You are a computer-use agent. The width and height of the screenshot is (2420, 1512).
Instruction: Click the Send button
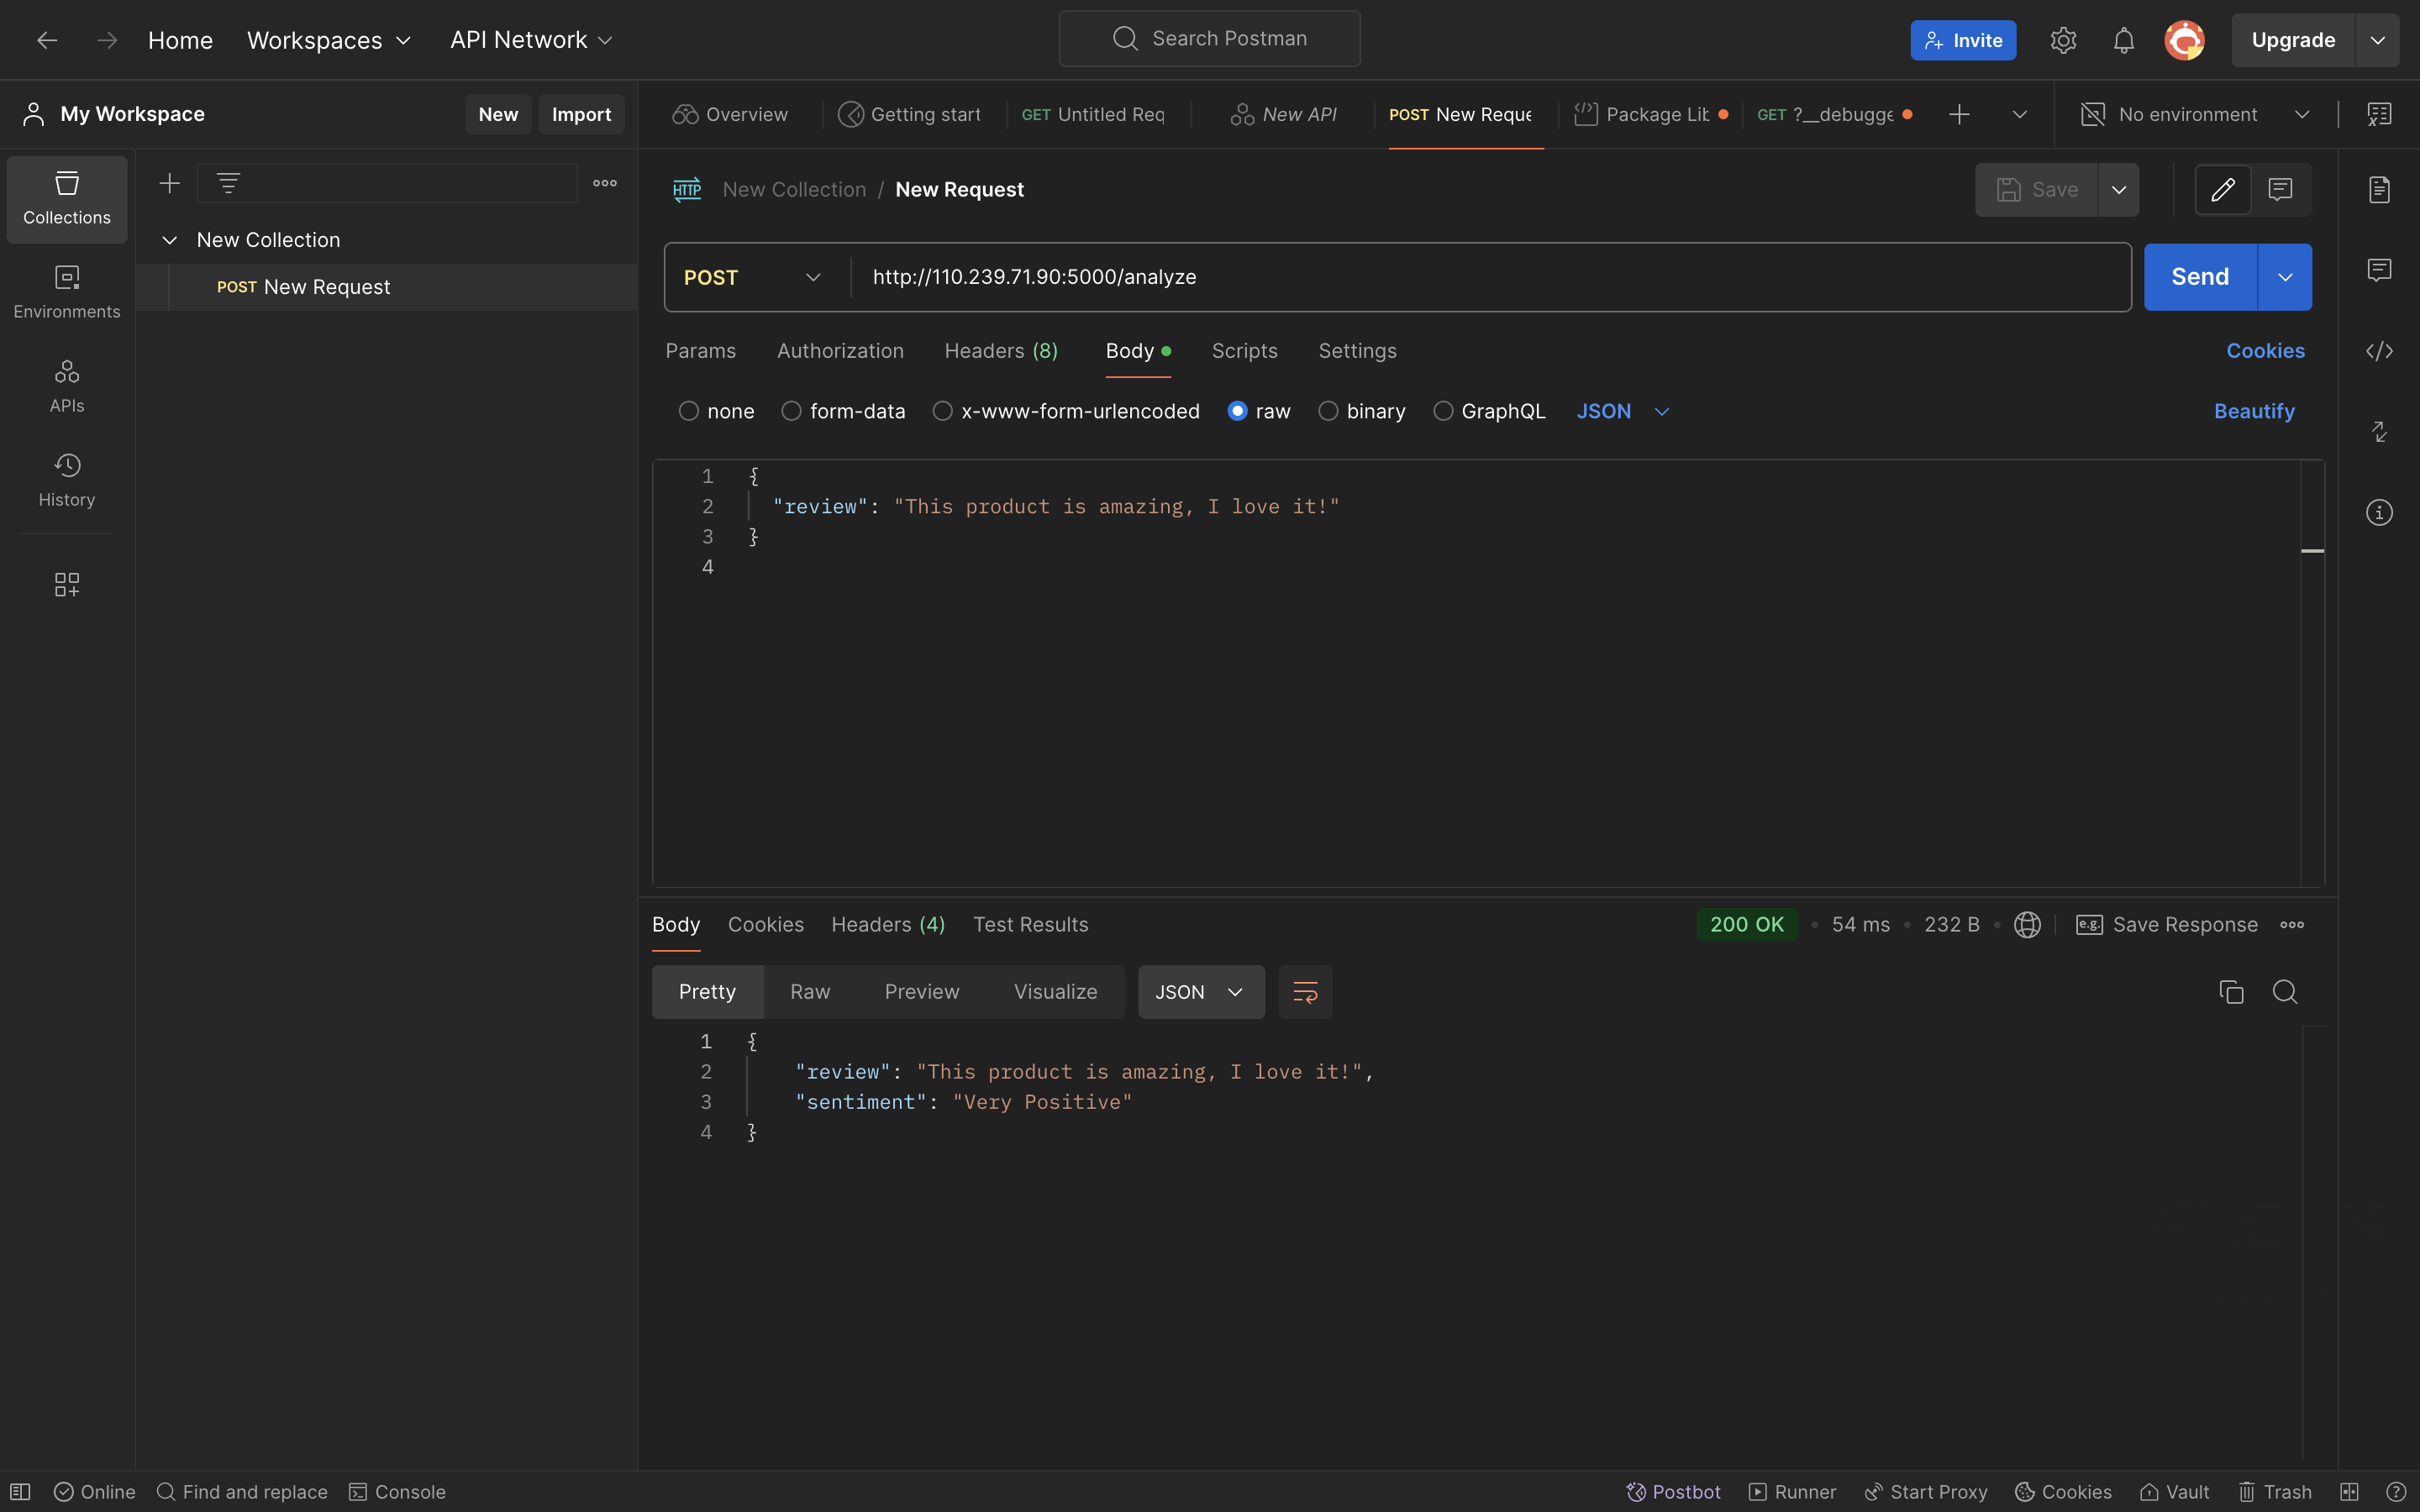(x=2199, y=277)
